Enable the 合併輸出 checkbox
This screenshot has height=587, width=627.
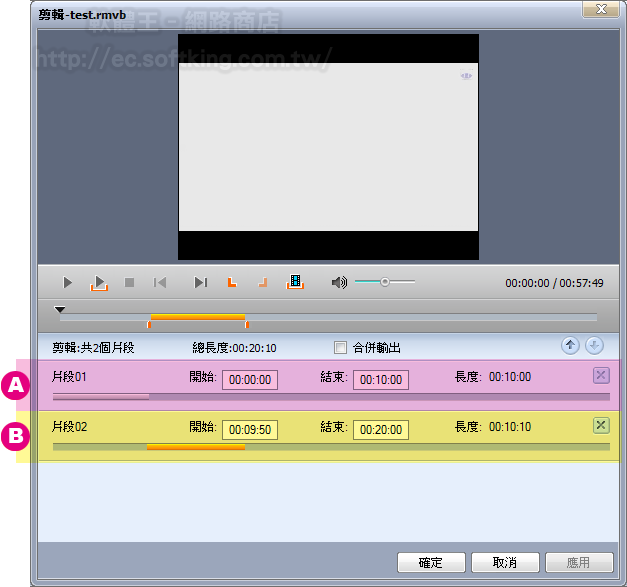(340, 348)
